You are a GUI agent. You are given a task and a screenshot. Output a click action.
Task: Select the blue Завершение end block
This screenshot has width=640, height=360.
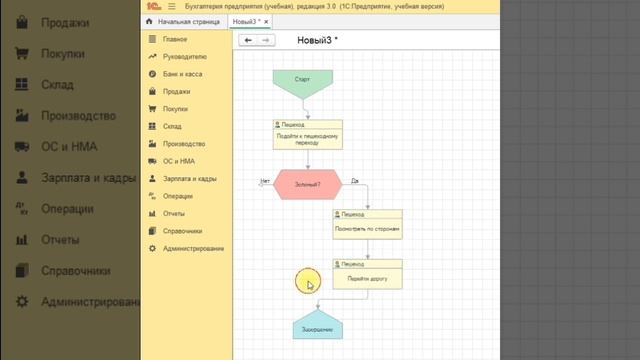[318, 324]
